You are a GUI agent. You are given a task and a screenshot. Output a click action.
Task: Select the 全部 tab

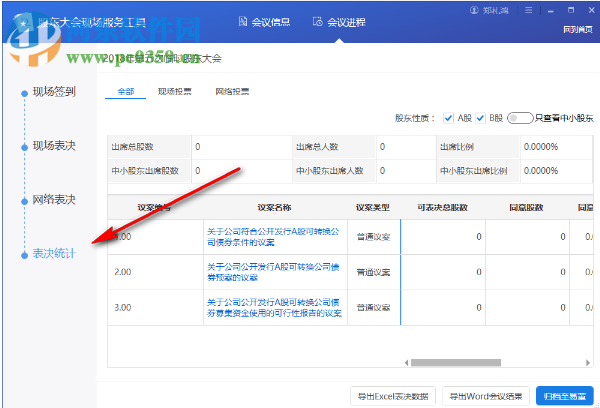click(x=126, y=91)
